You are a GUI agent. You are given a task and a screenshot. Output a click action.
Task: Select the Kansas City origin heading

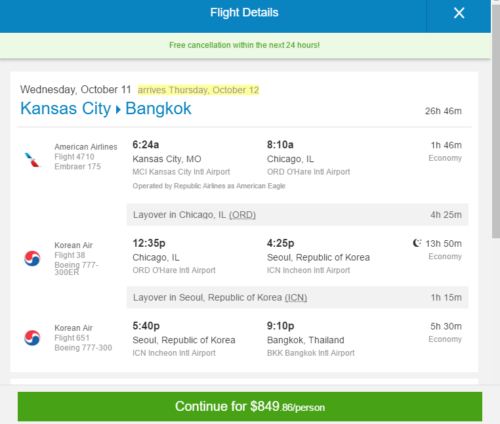tap(66, 109)
